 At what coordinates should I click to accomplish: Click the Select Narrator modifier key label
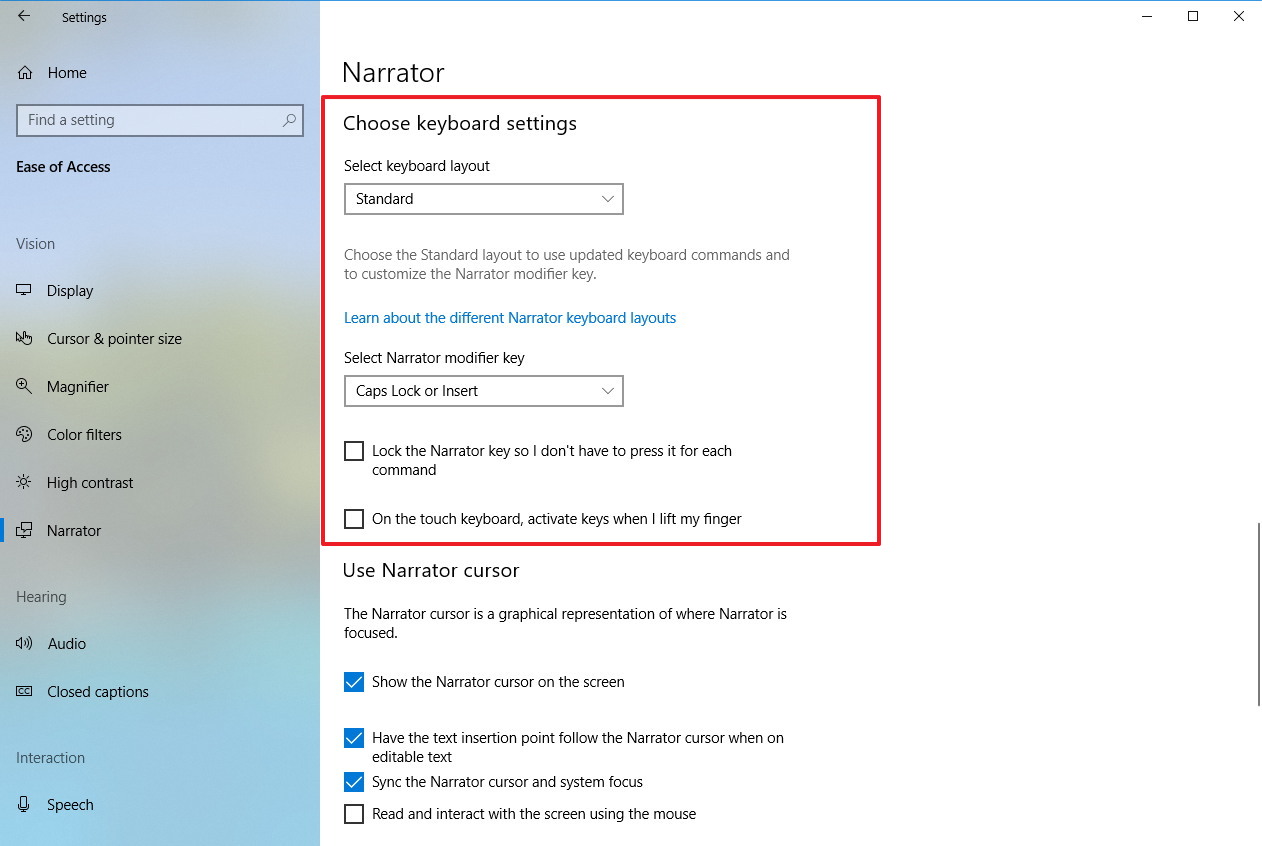point(434,358)
